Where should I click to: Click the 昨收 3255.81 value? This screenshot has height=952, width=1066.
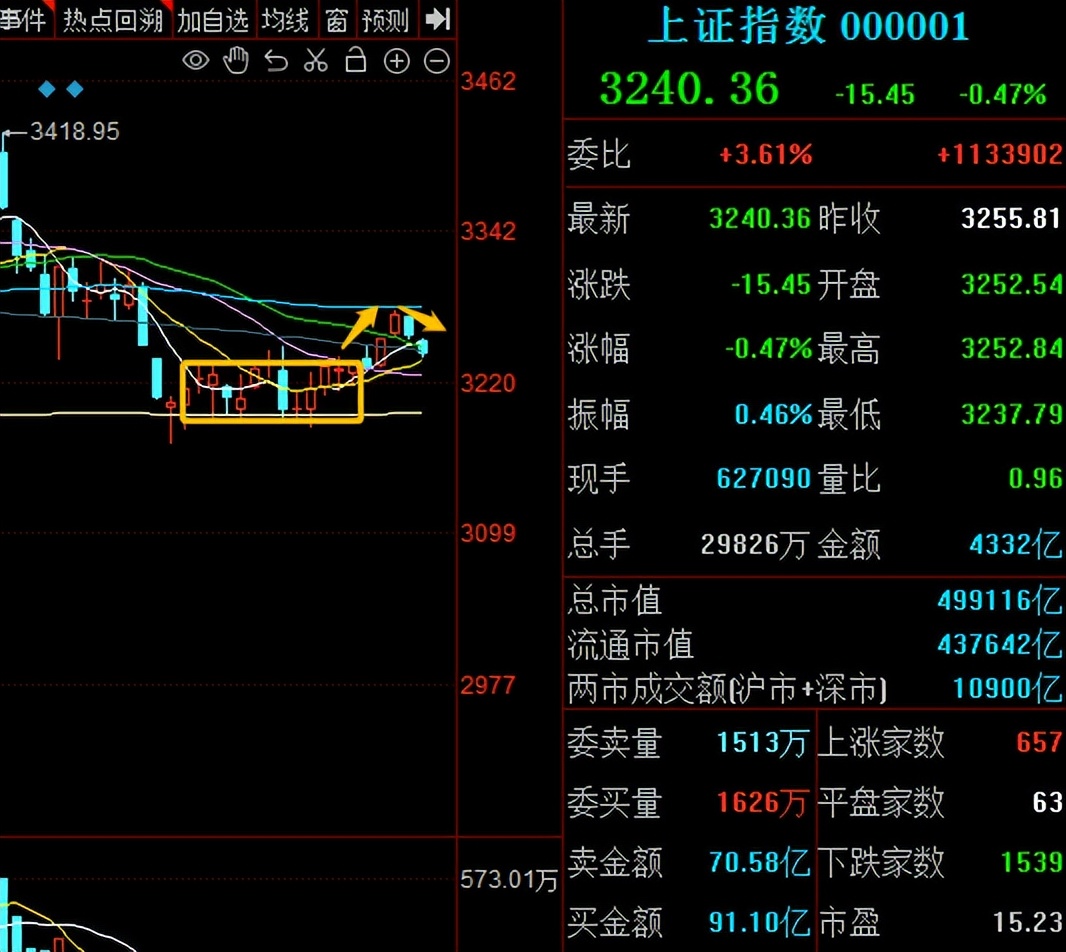click(x=1010, y=218)
